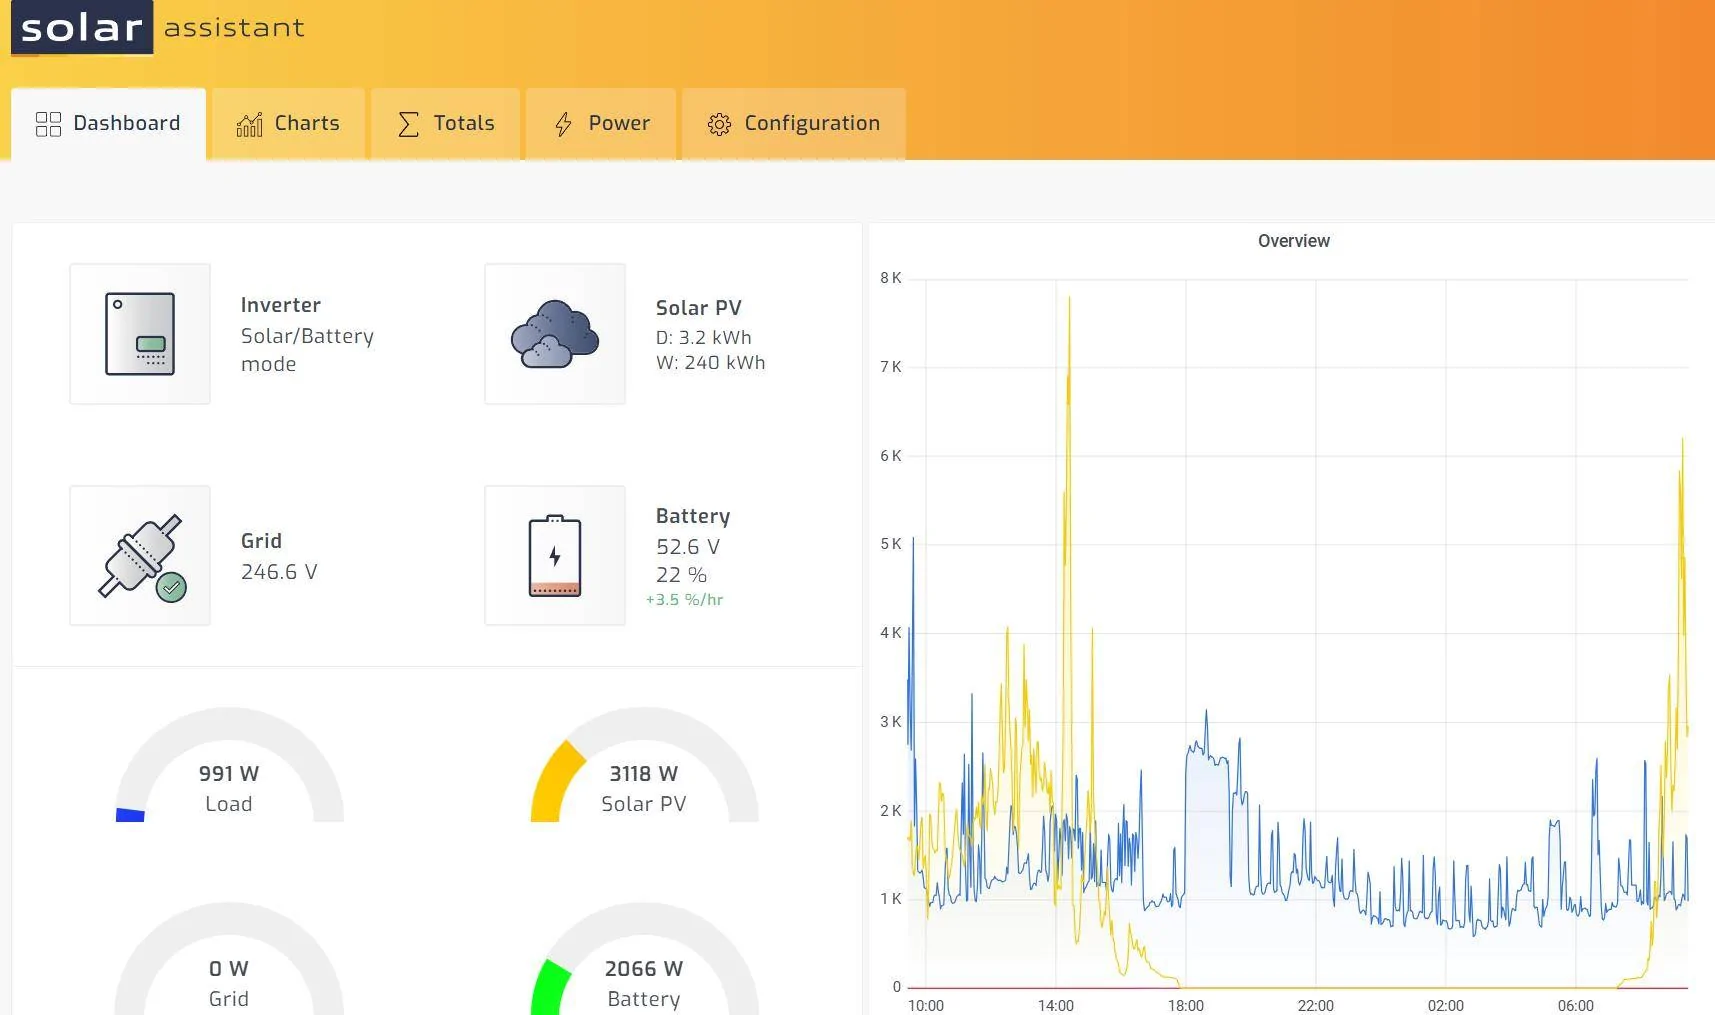Screen dimensions: 1715x1015
Task: Click the 2066 W Battery gauge
Action: pyautogui.click(x=644, y=959)
